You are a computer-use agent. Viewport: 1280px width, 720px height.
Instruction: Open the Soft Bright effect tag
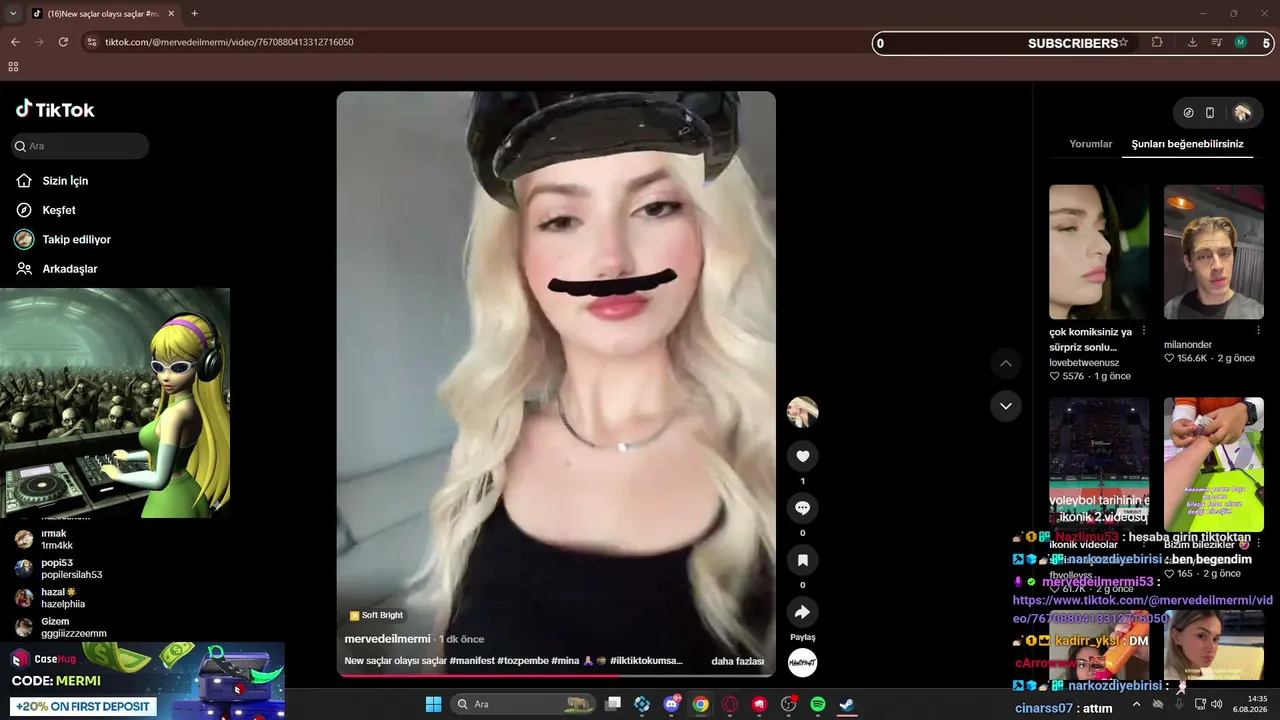pyautogui.click(x=377, y=615)
